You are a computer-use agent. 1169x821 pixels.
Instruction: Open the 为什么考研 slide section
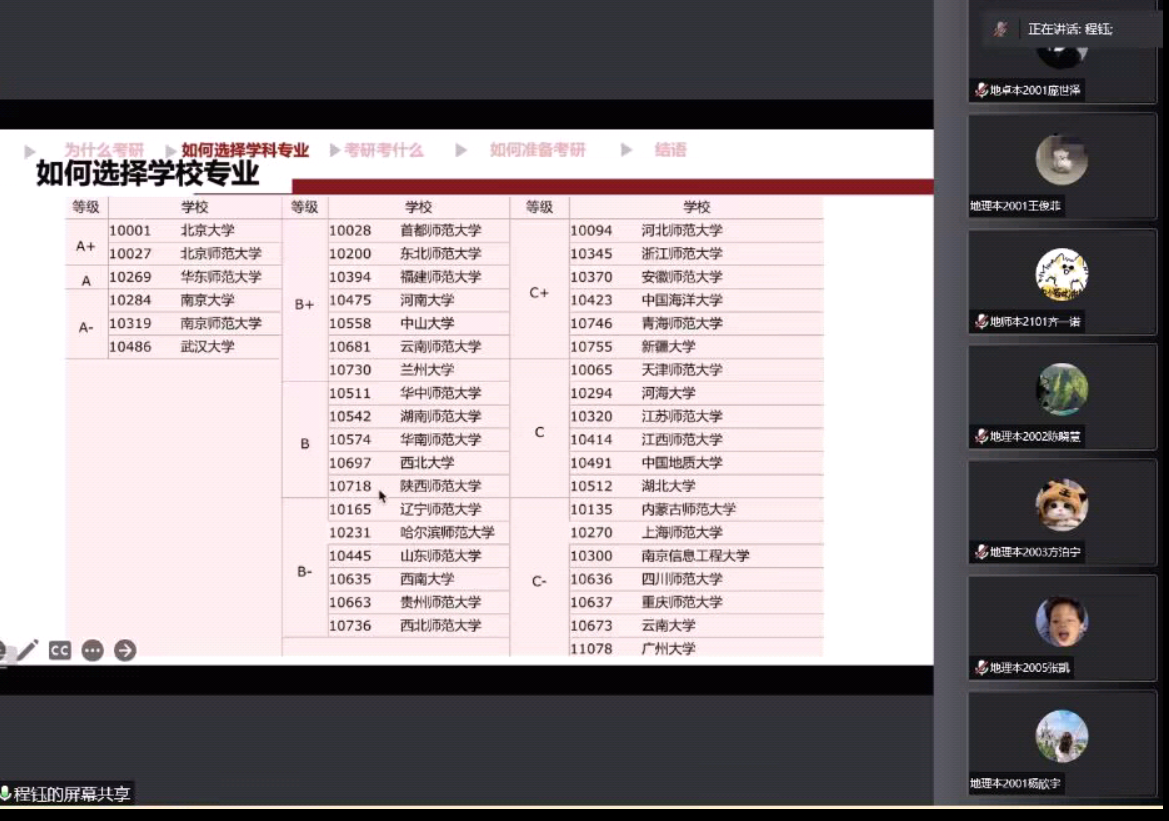click(104, 150)
